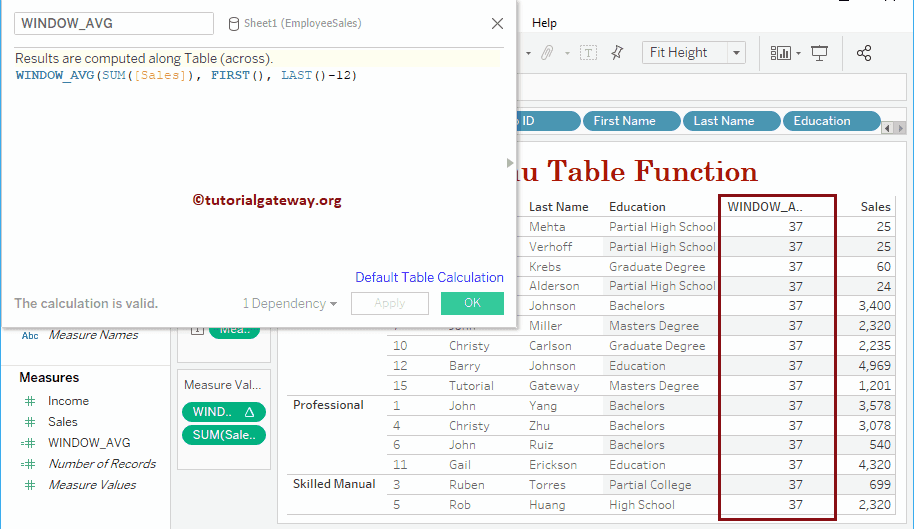Select the ID pill on Rows shelf
The width and height of the screenshot is (914, 529).
tap(548, 121)
